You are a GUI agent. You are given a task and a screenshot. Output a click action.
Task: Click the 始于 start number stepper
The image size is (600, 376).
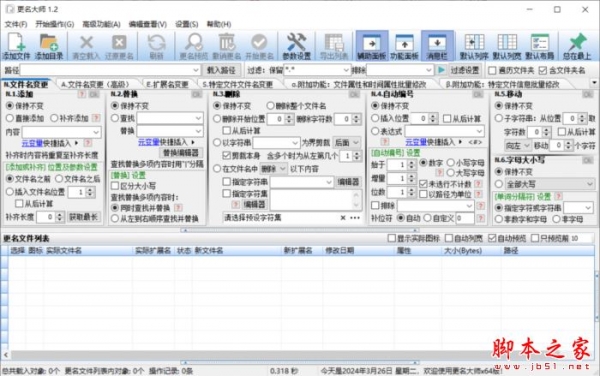(x=411, y=165)
